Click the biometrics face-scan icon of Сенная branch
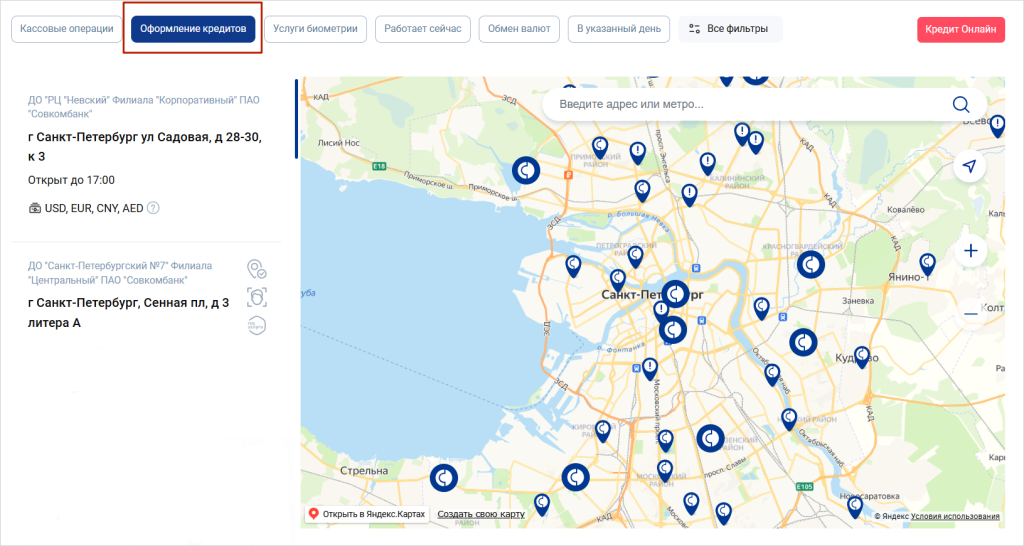The height and width of the screenshot is (546, 1024). pos(257,297)
